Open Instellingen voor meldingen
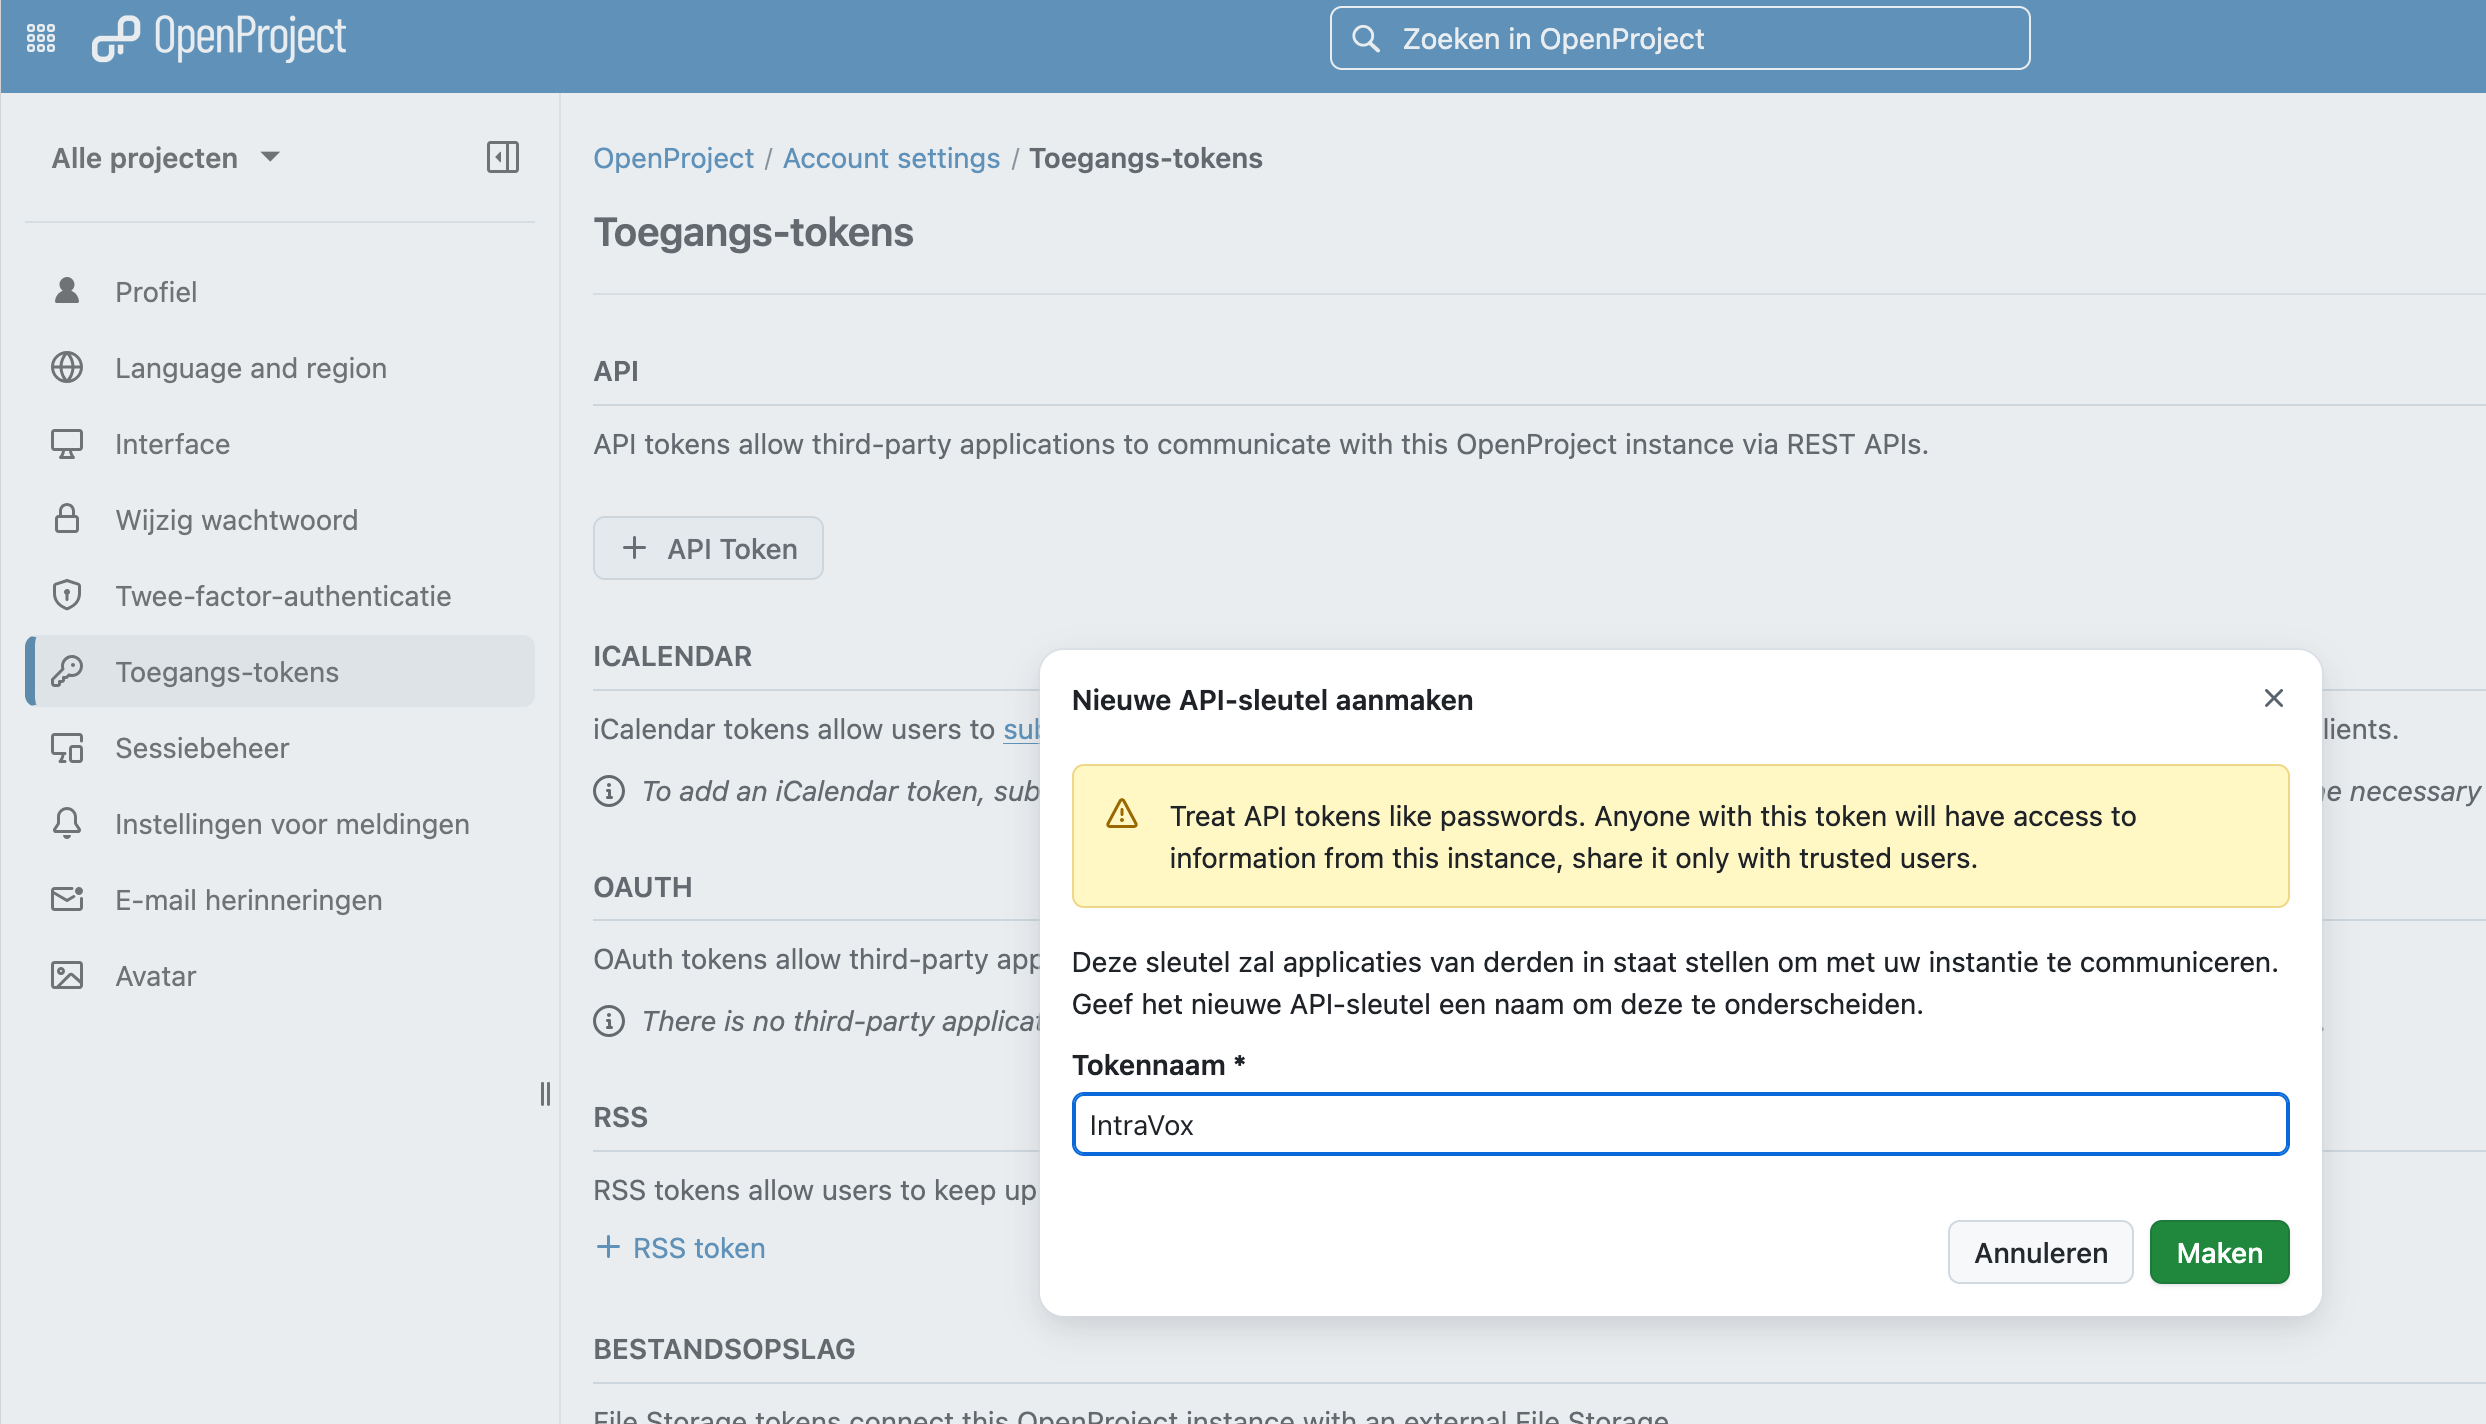The width and height of the screenshot is (2486, 1424). pos(280,823)
